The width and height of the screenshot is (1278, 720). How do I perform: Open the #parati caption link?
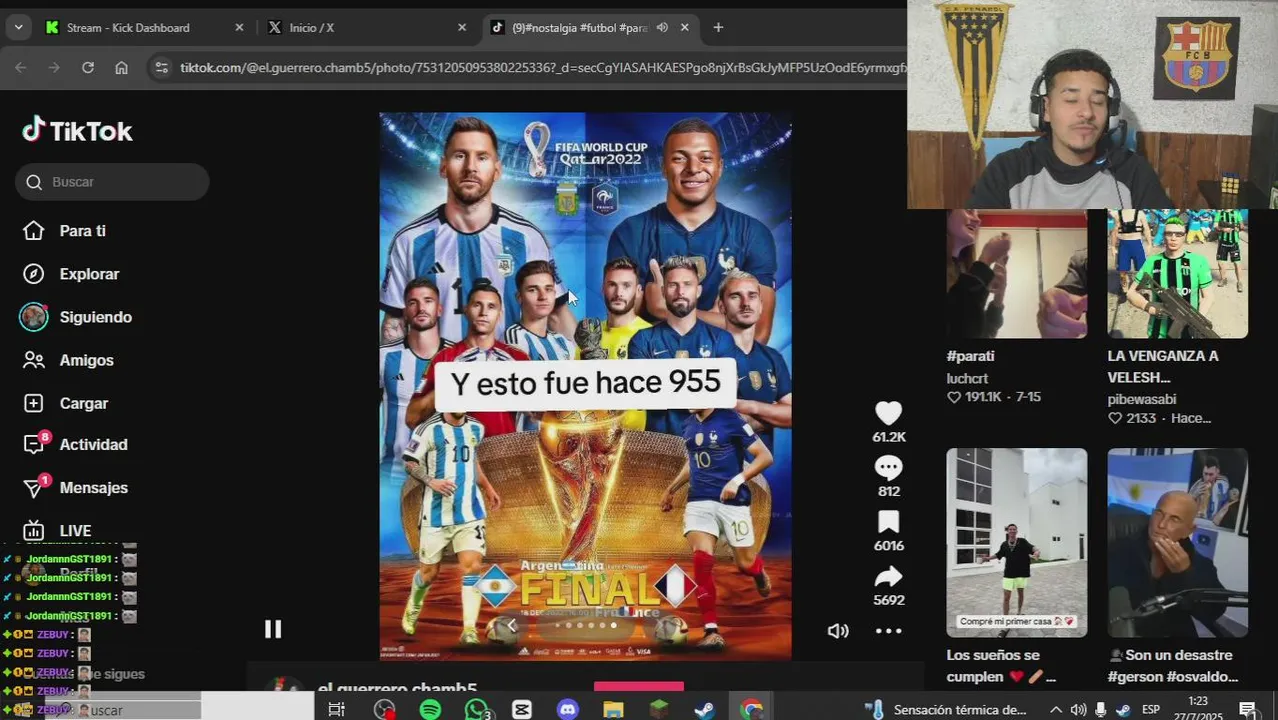point(970,356)
